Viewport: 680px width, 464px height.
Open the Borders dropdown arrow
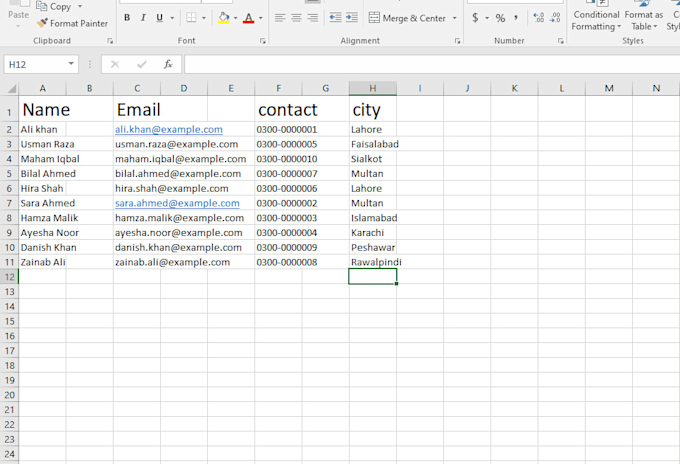204,18
